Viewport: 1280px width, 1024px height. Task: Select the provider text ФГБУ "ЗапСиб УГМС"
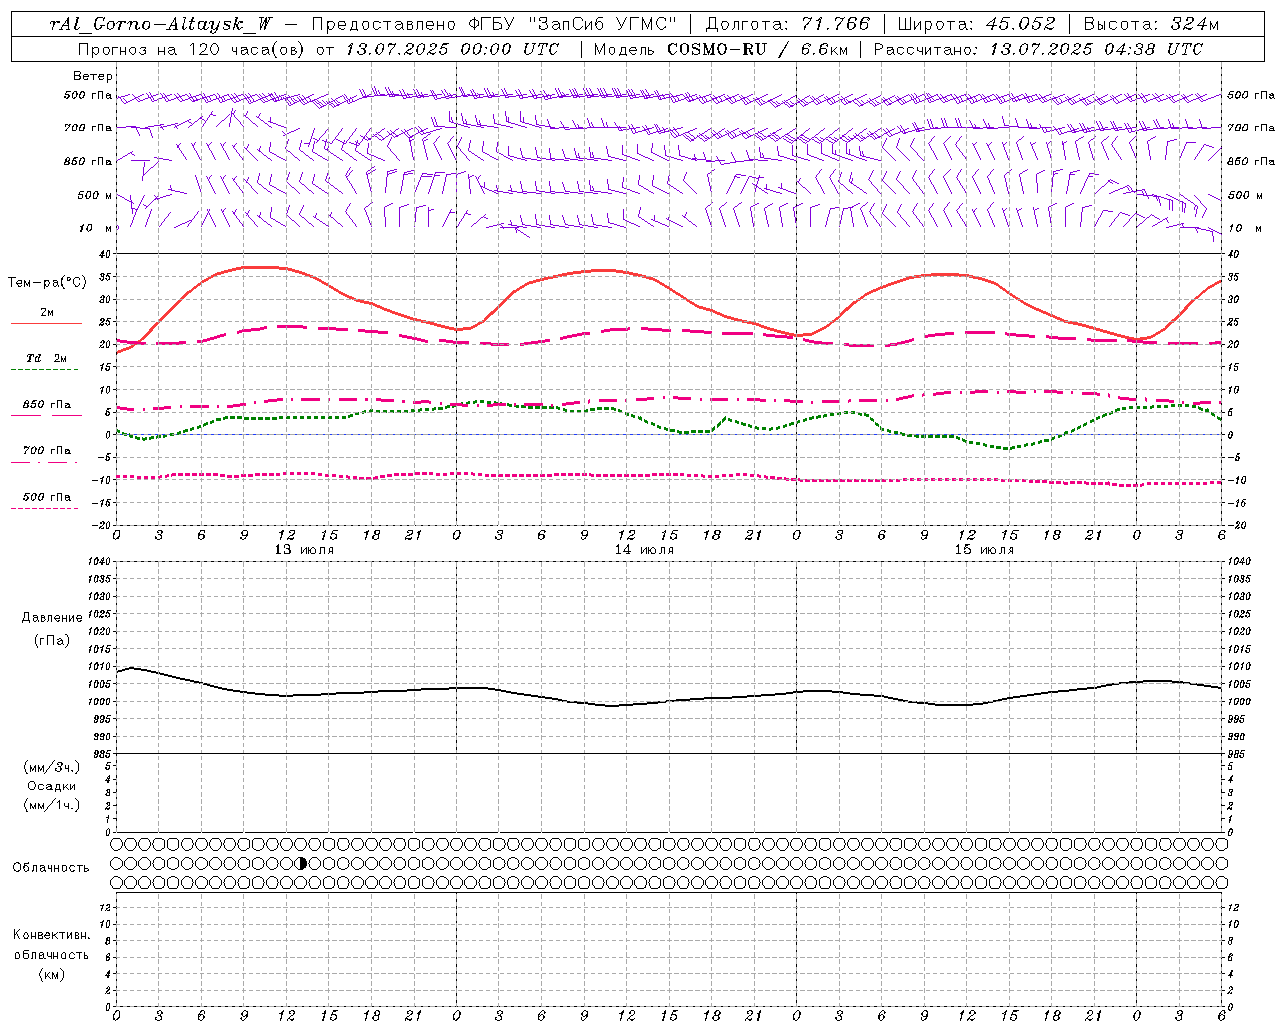[x=573, y=24]
